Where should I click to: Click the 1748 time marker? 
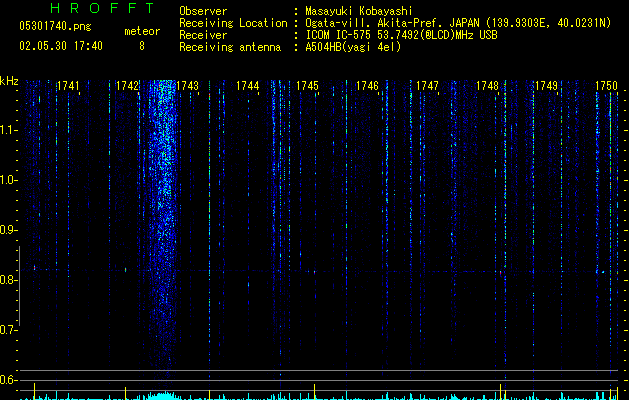coord(487,86)
